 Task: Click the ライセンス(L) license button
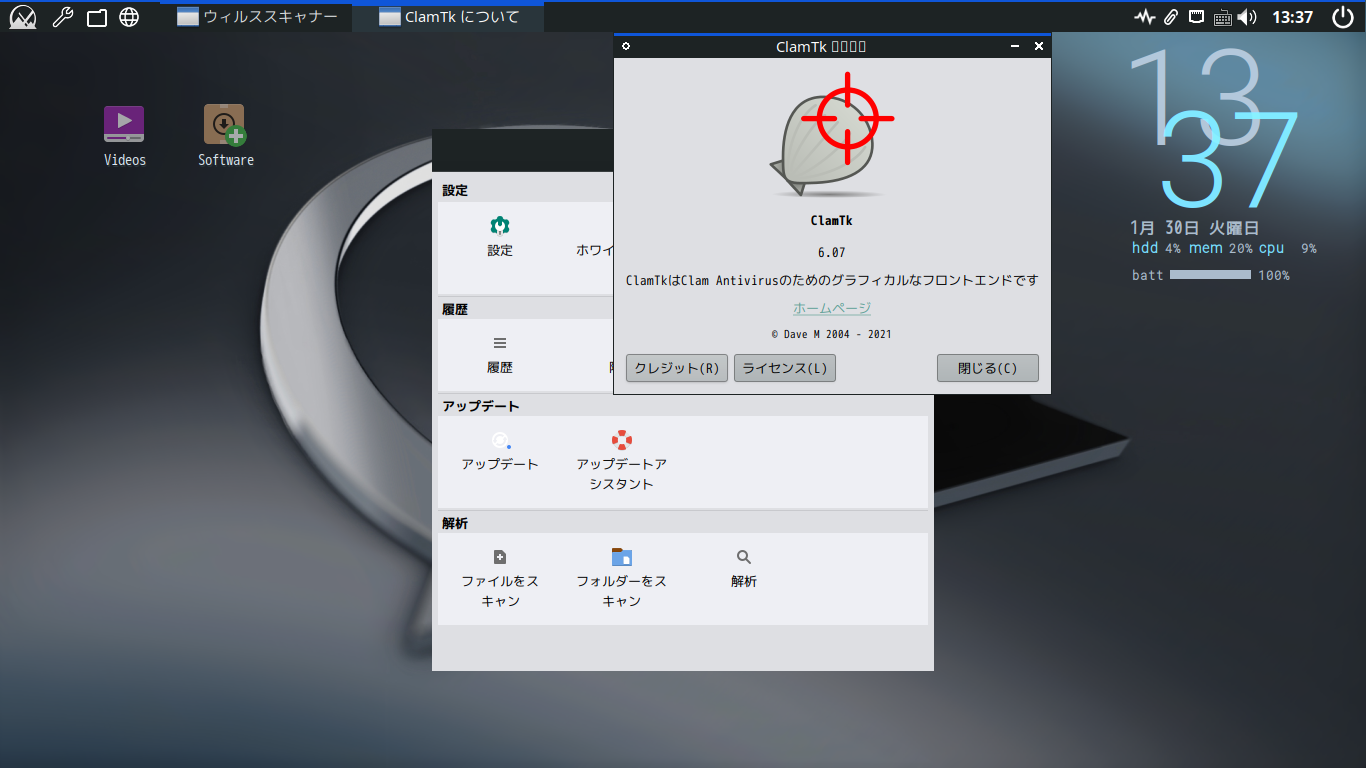[x=785, y=368]
